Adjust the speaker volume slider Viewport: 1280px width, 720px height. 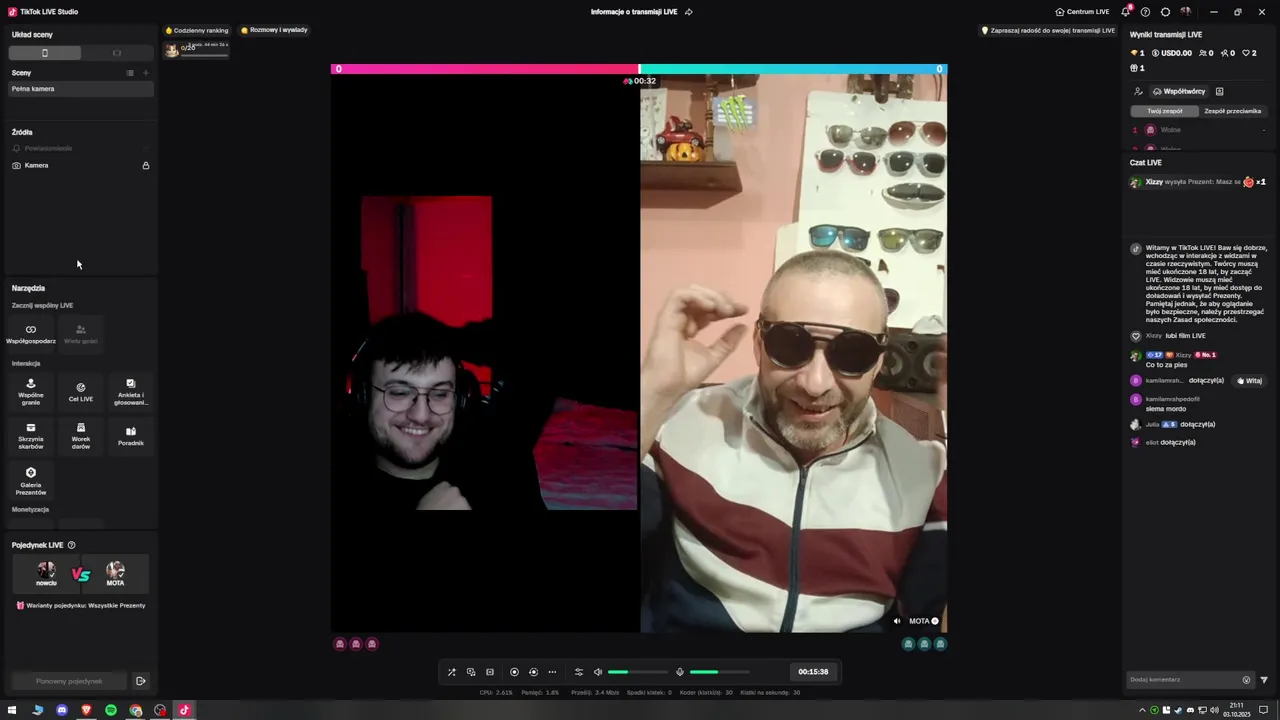pos(637,672)
